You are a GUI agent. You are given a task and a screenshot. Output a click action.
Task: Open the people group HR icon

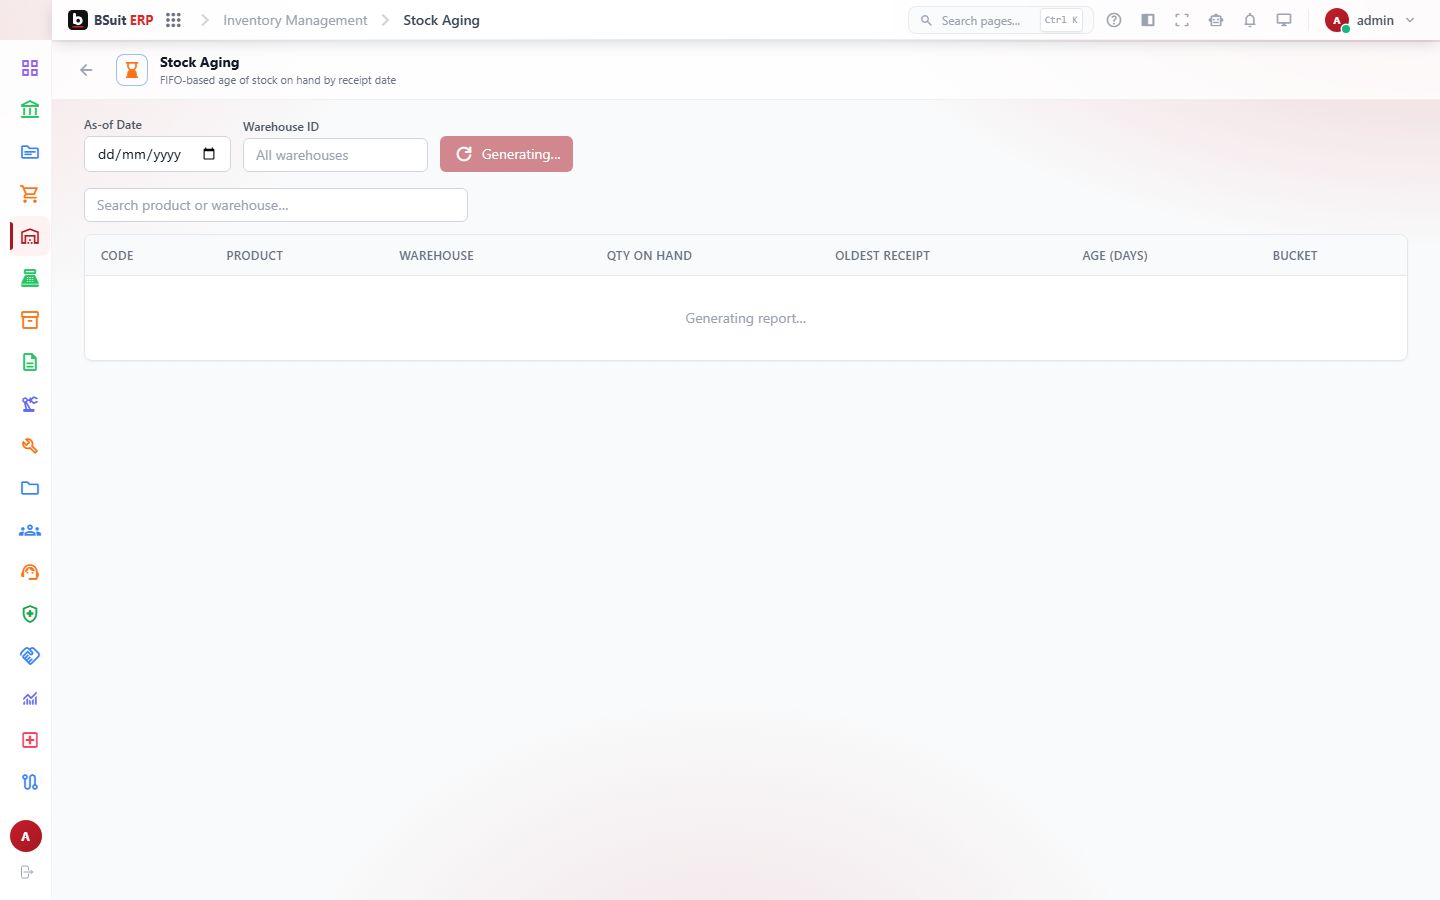(30, 530)
